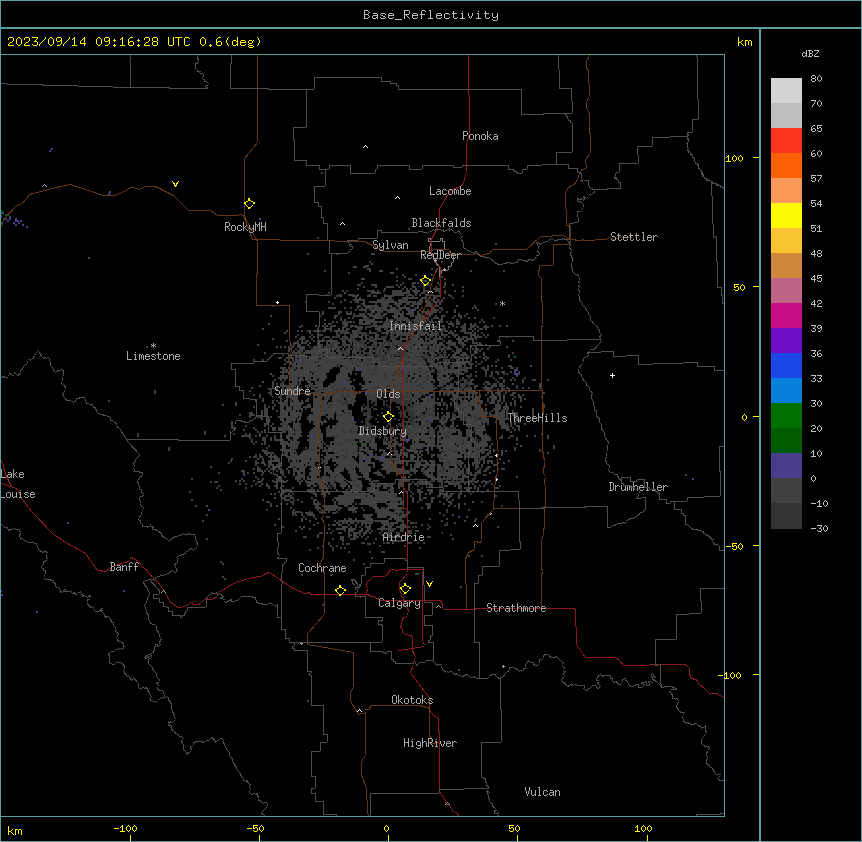The height and width of the screenshot is (842, 862).
Task: Select the green 30 dBZ legend swatch
Action: click(786, 416)
